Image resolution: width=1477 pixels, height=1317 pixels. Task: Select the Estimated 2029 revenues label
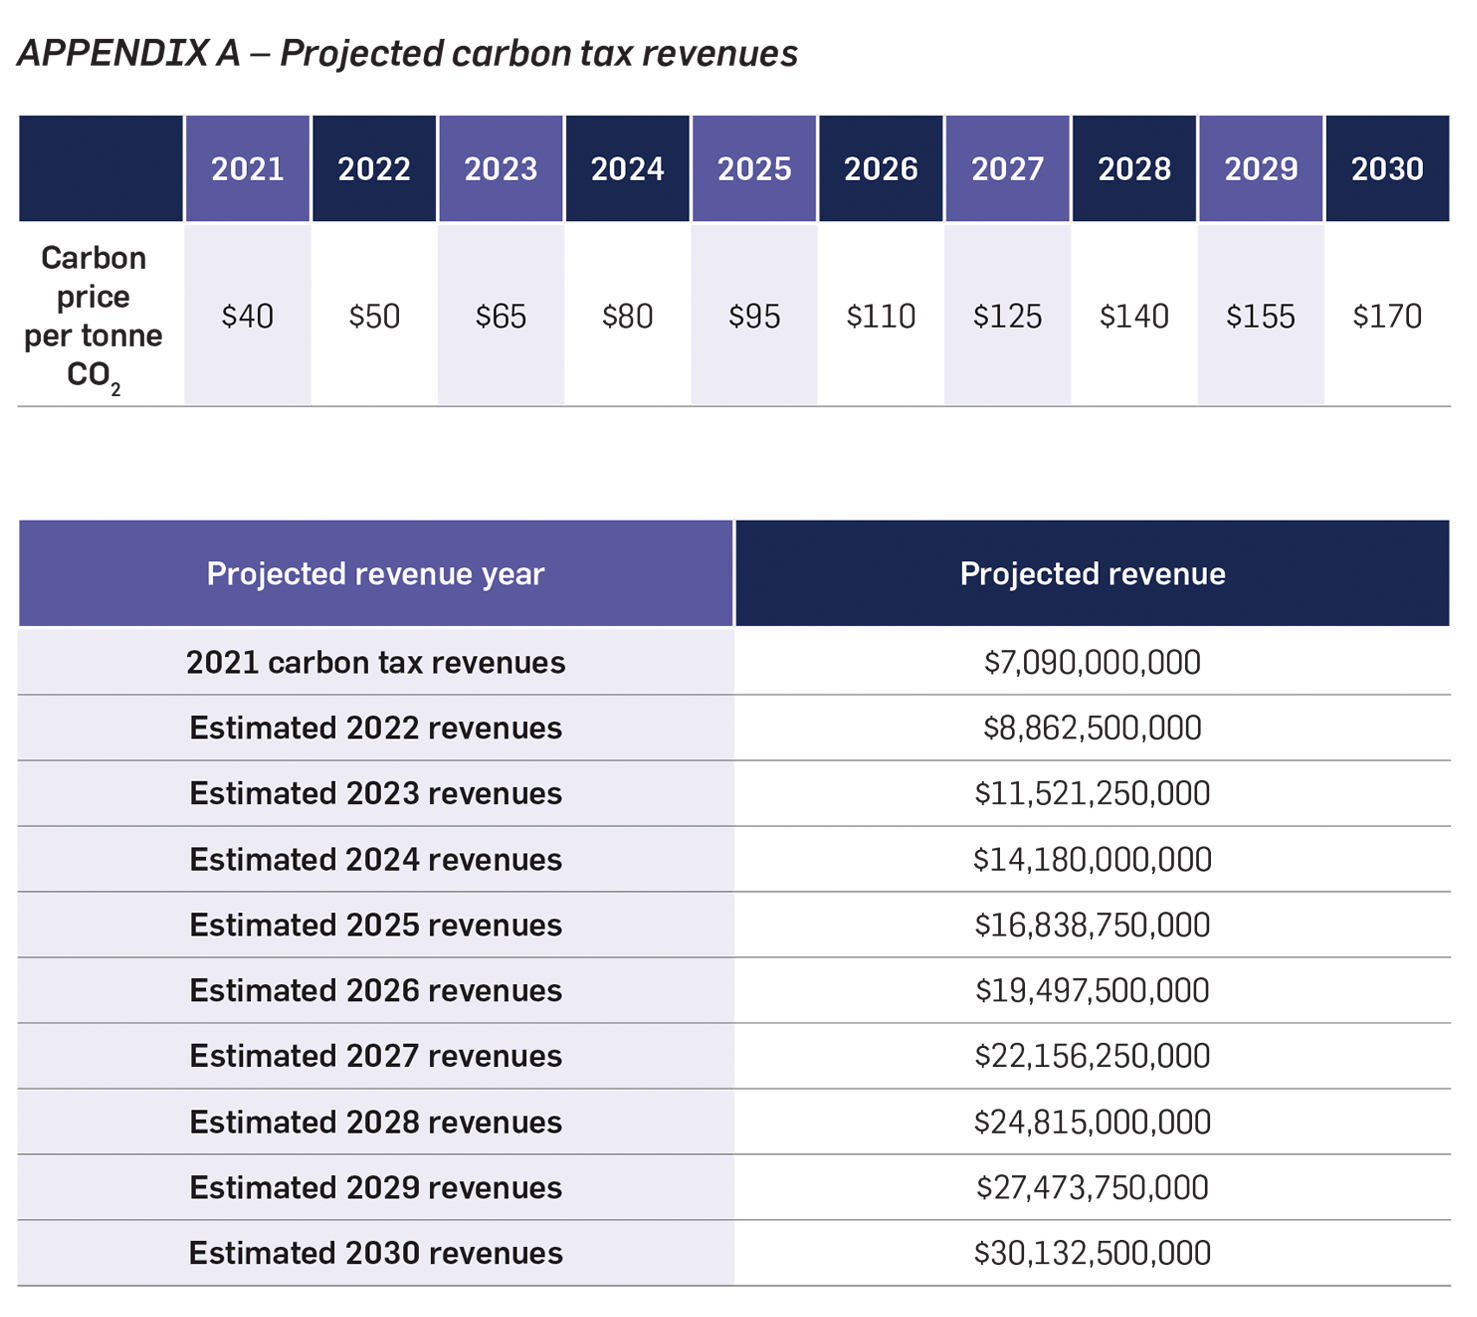tap(375, 1188)
